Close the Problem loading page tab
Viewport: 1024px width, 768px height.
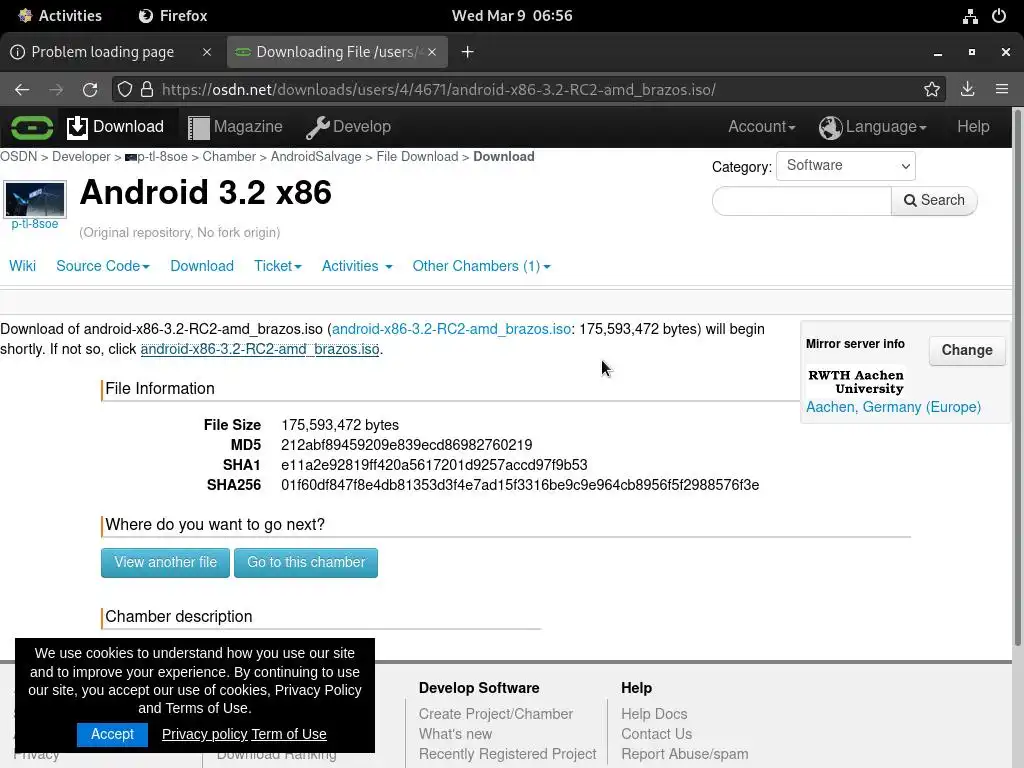[206, 52]
